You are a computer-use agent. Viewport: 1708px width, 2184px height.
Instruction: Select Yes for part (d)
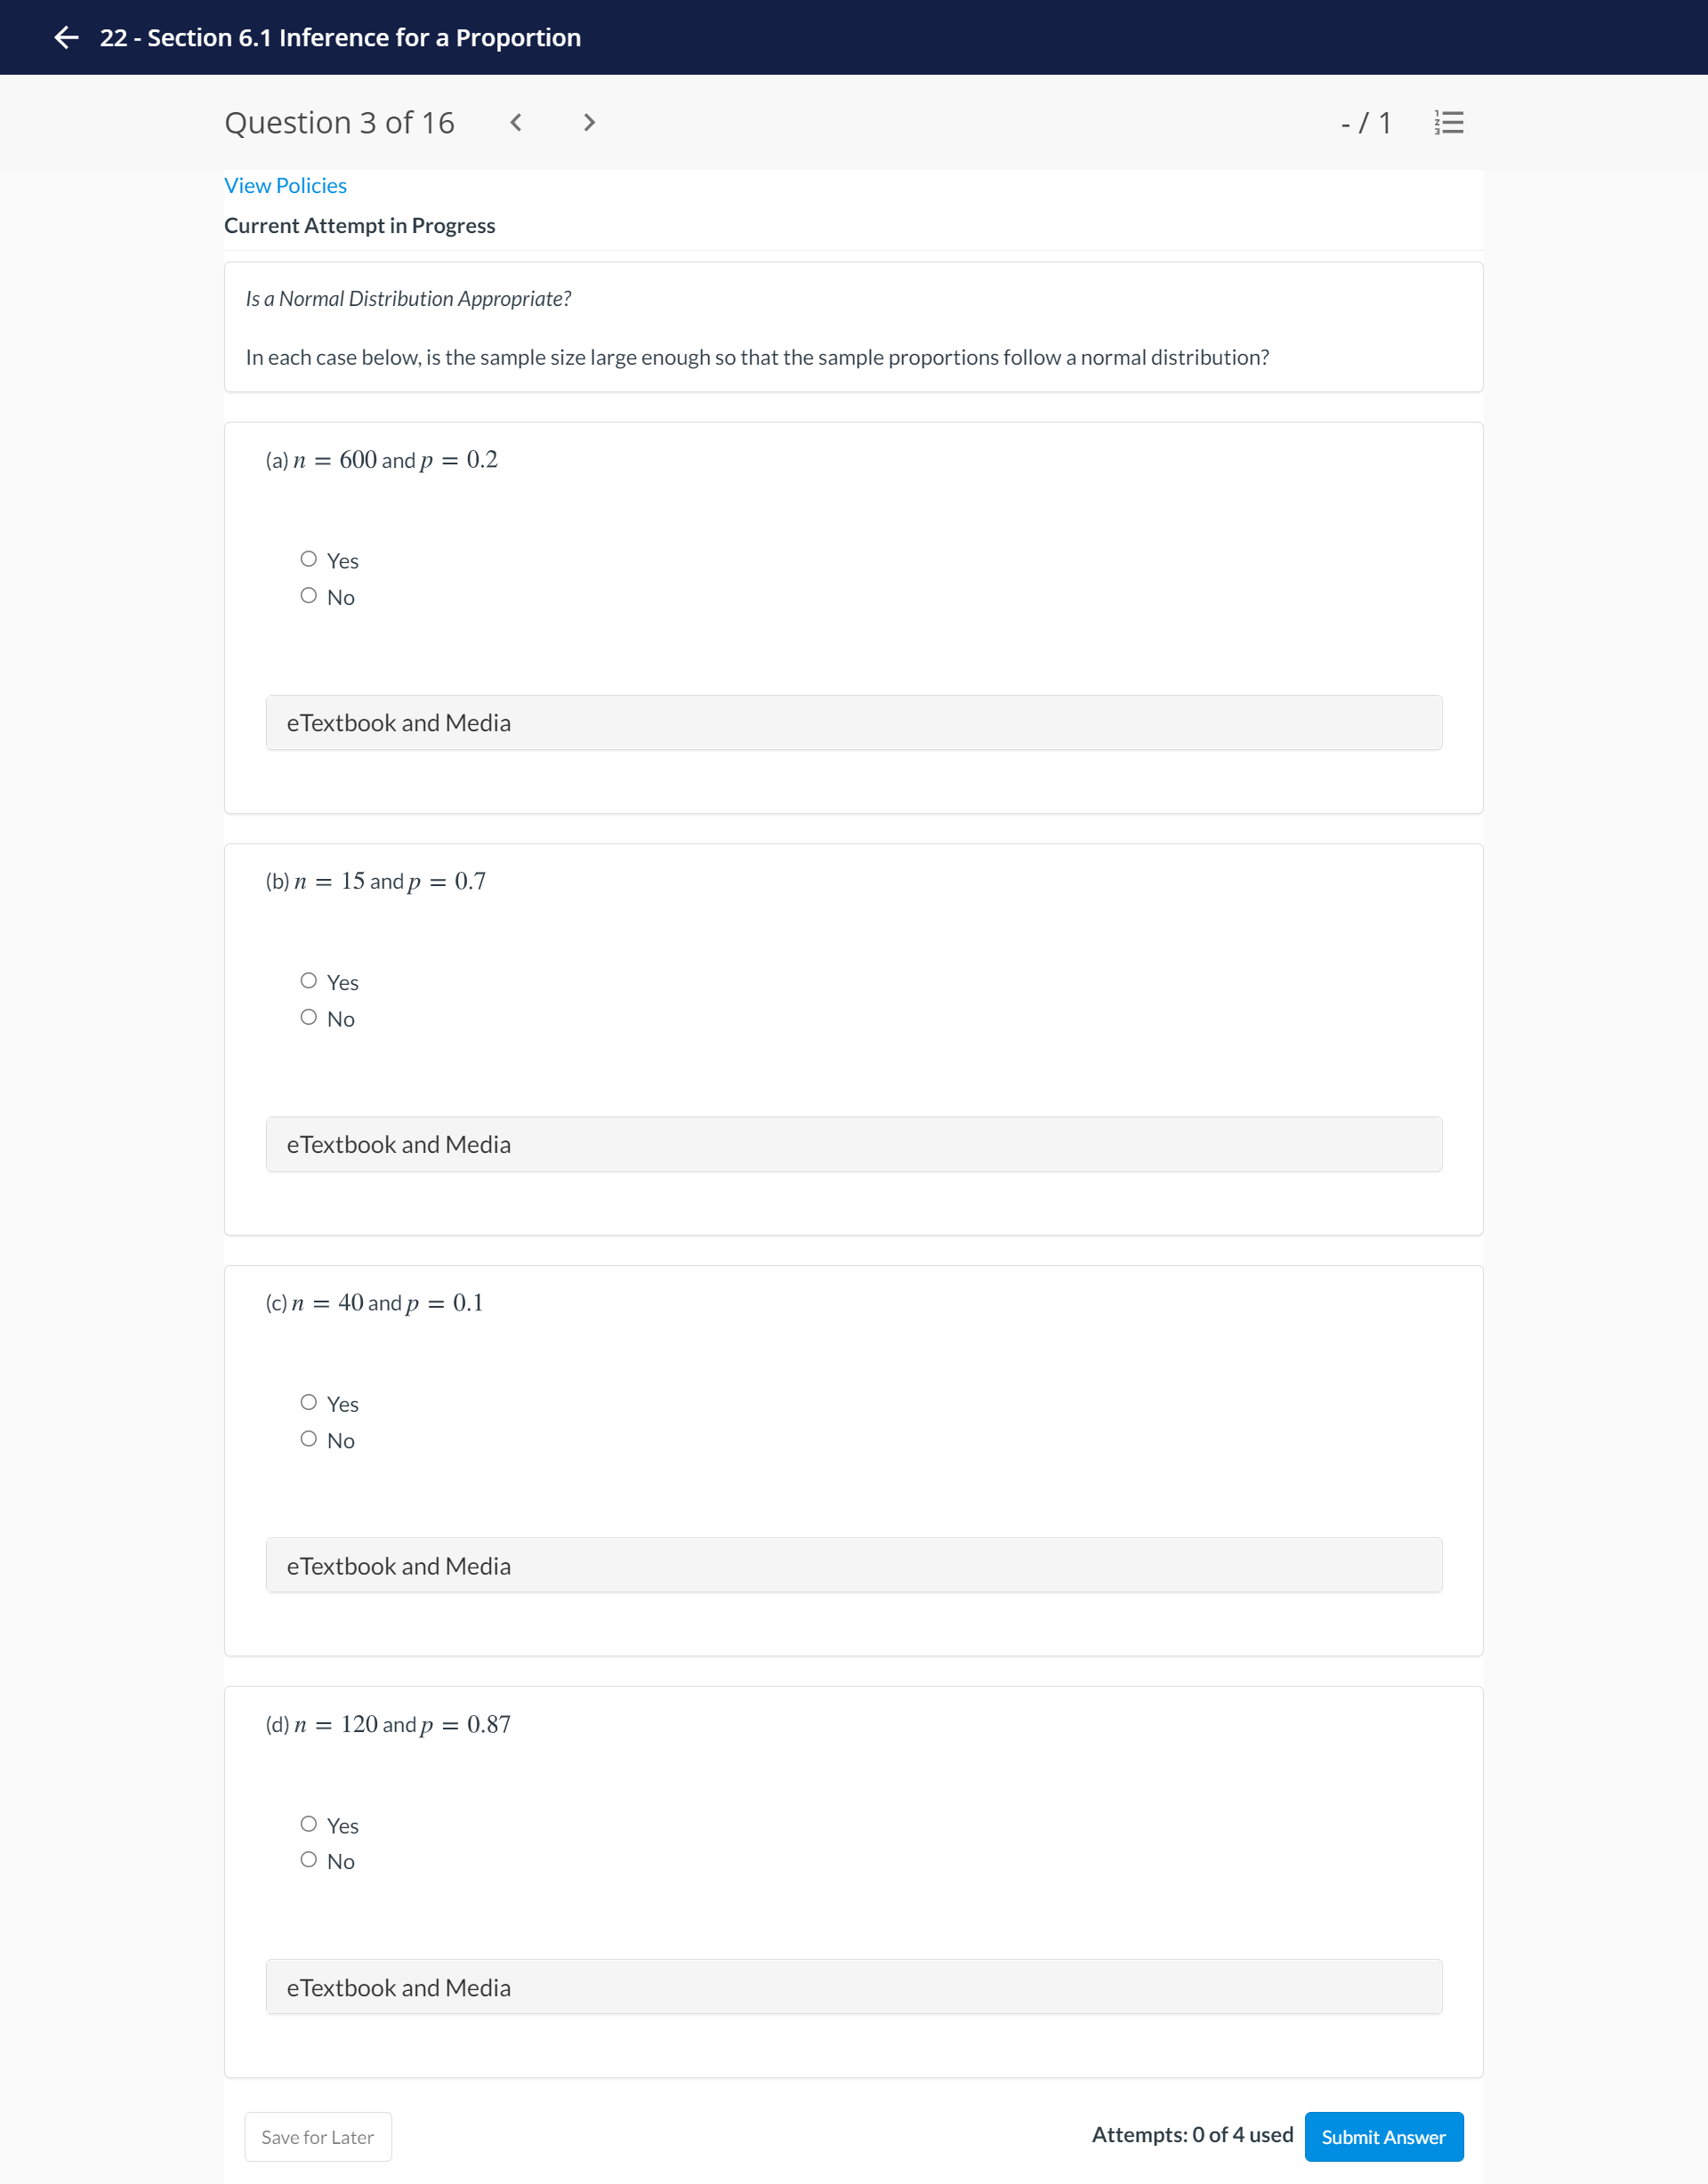pos(309,1823)
